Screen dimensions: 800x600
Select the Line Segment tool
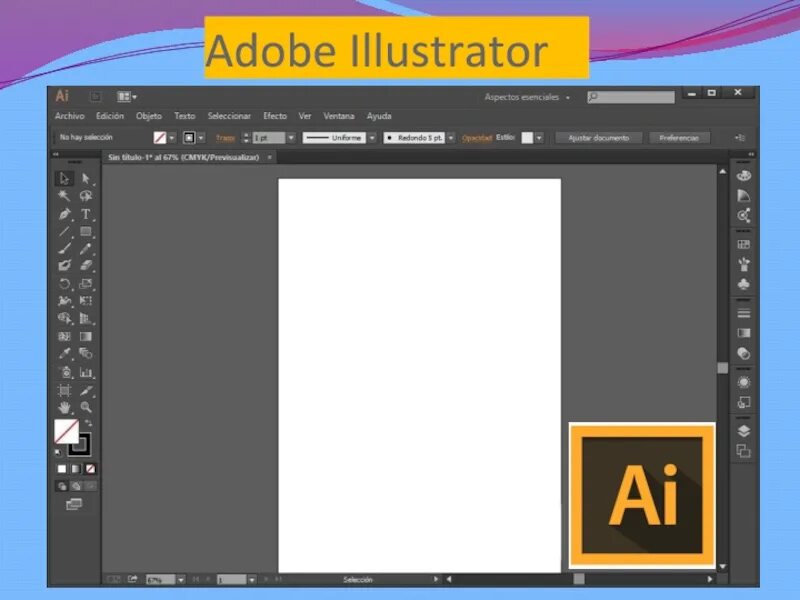tap(64, 232)
